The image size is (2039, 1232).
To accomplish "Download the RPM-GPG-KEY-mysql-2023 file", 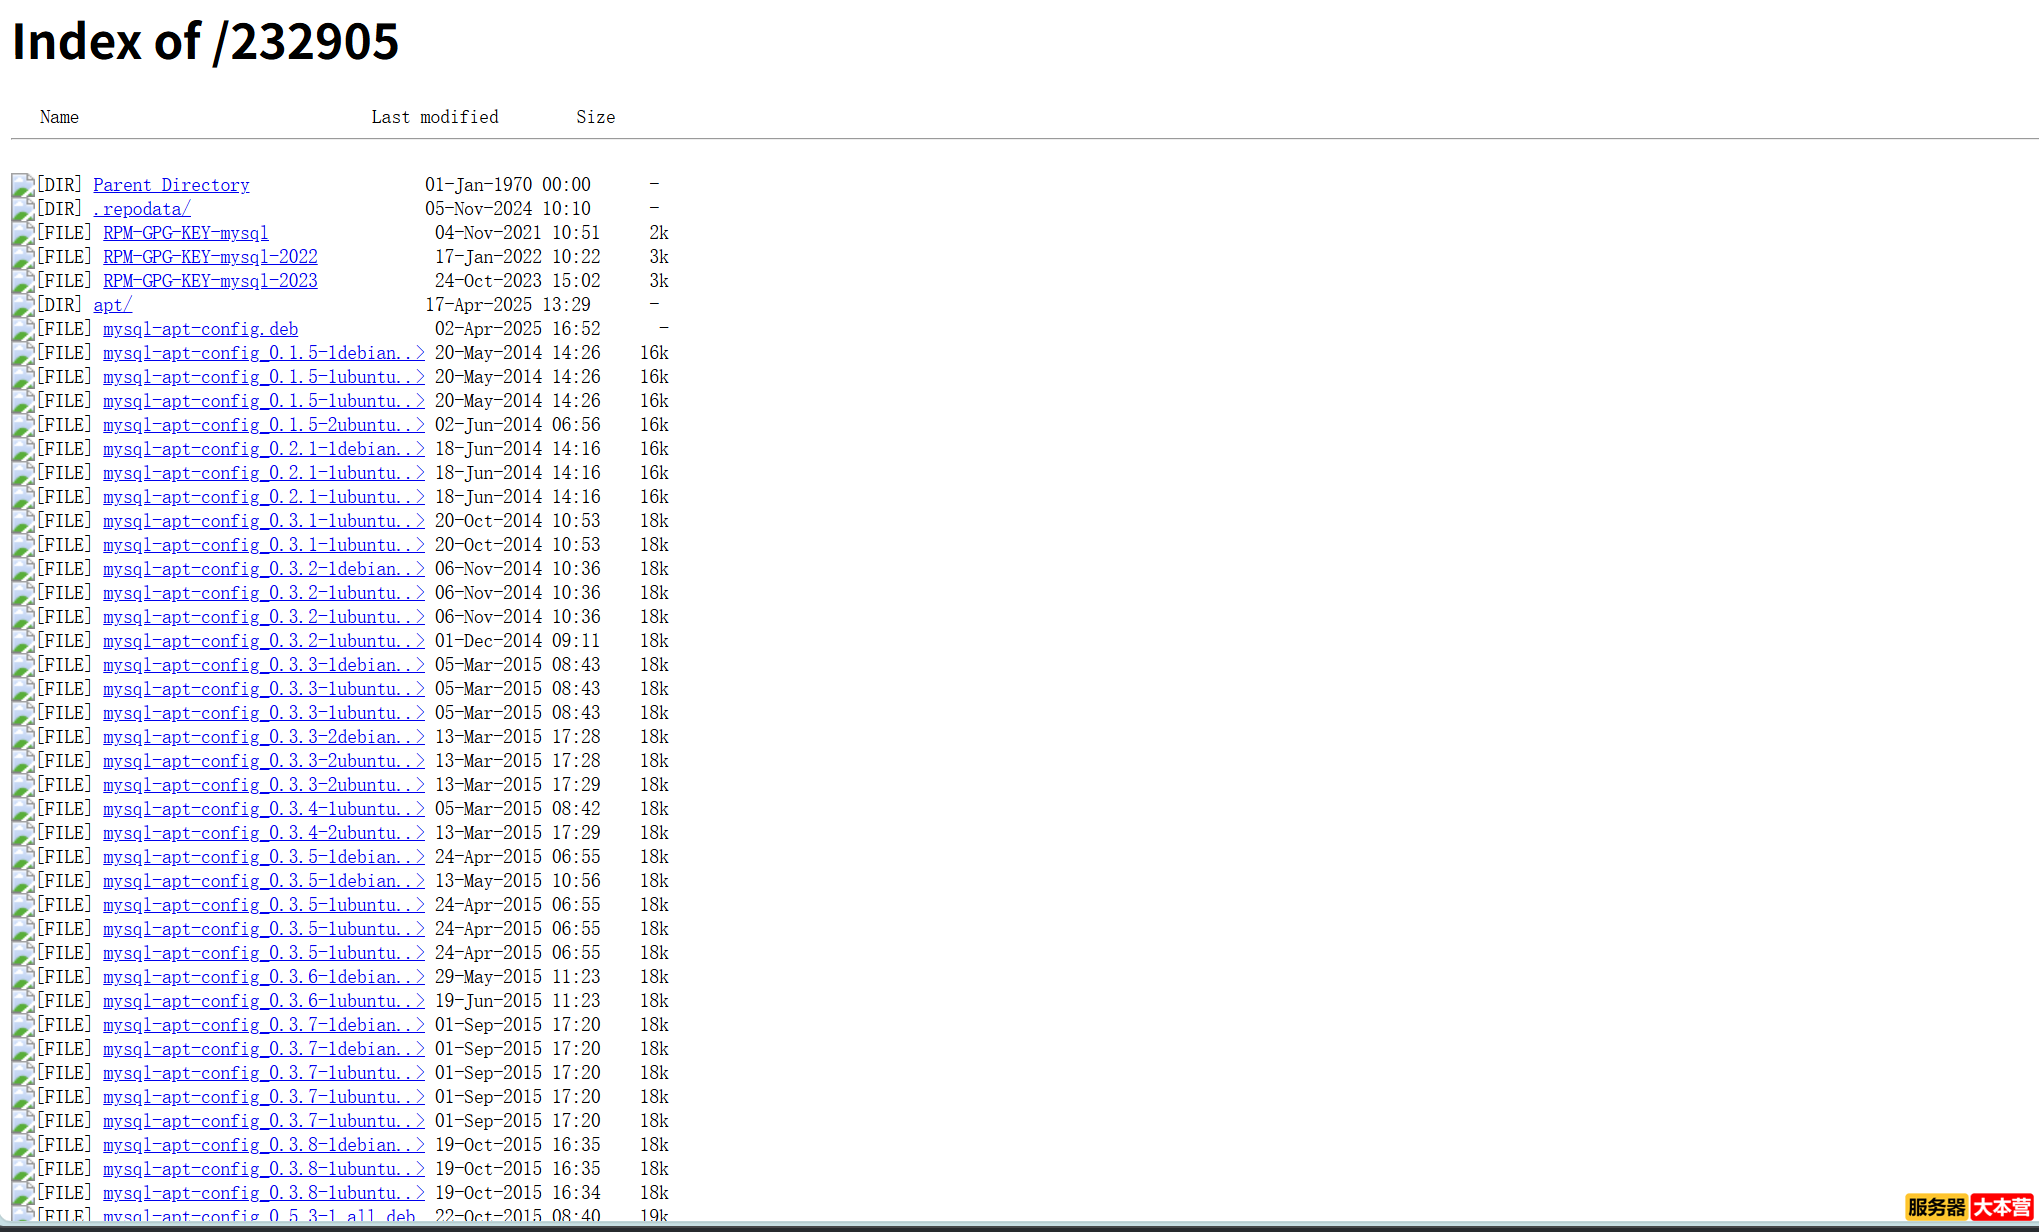I will click(x=210, y=281).
